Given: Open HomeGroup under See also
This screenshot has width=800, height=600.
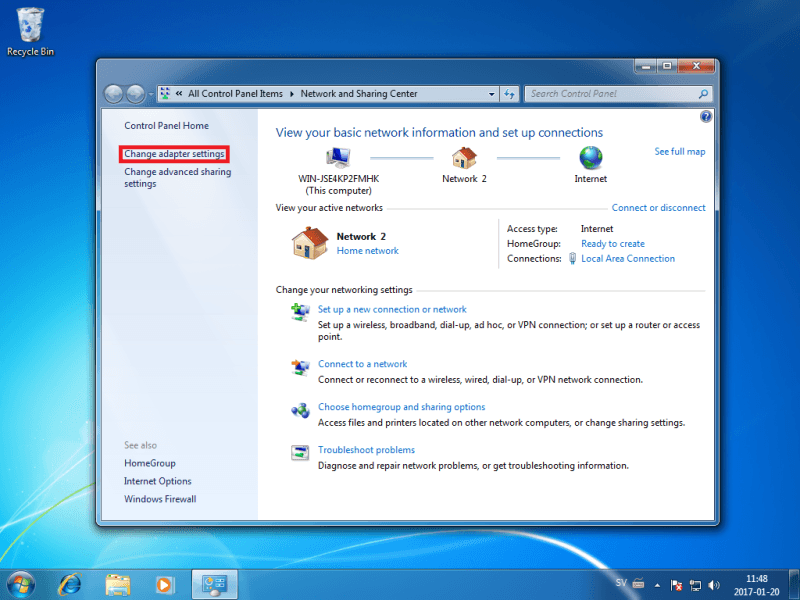Looking at the screenshot, I should point(149,463).
